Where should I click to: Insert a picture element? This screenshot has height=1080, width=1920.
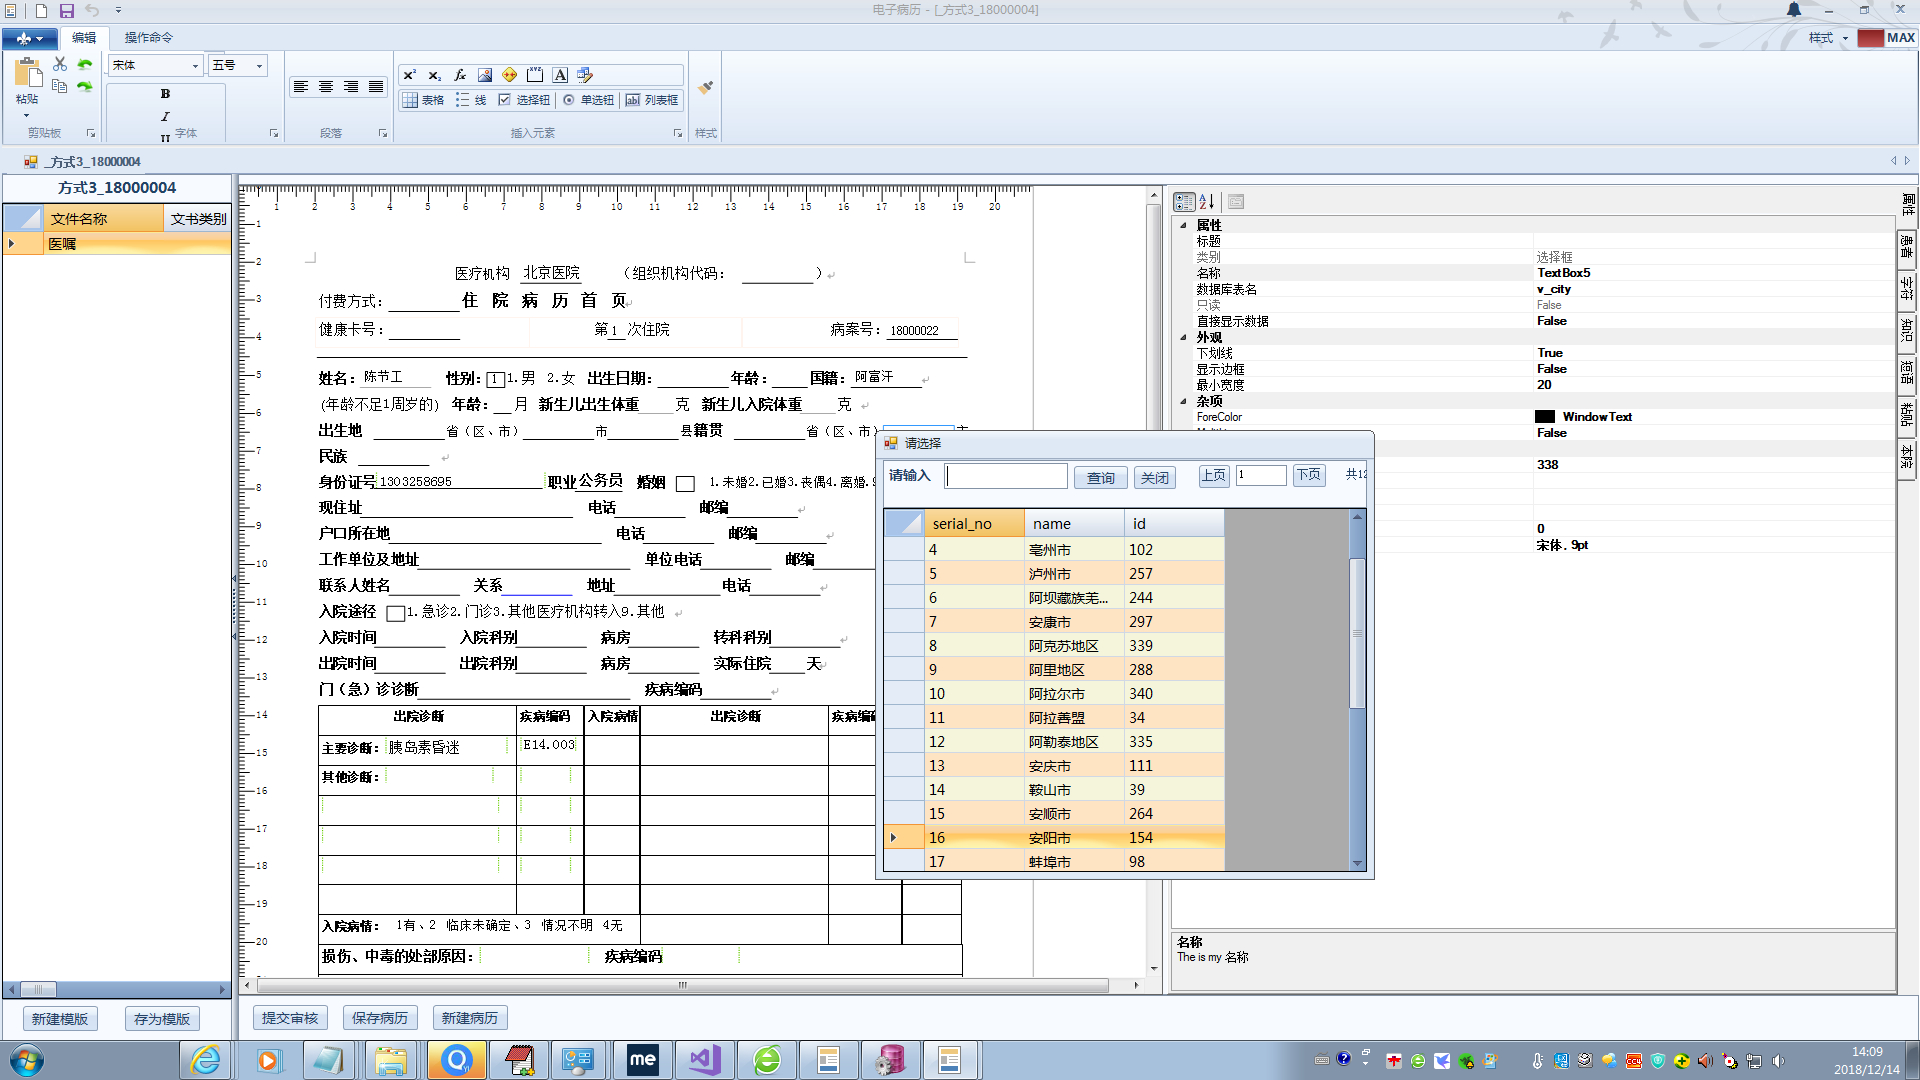tap(485, 75)
